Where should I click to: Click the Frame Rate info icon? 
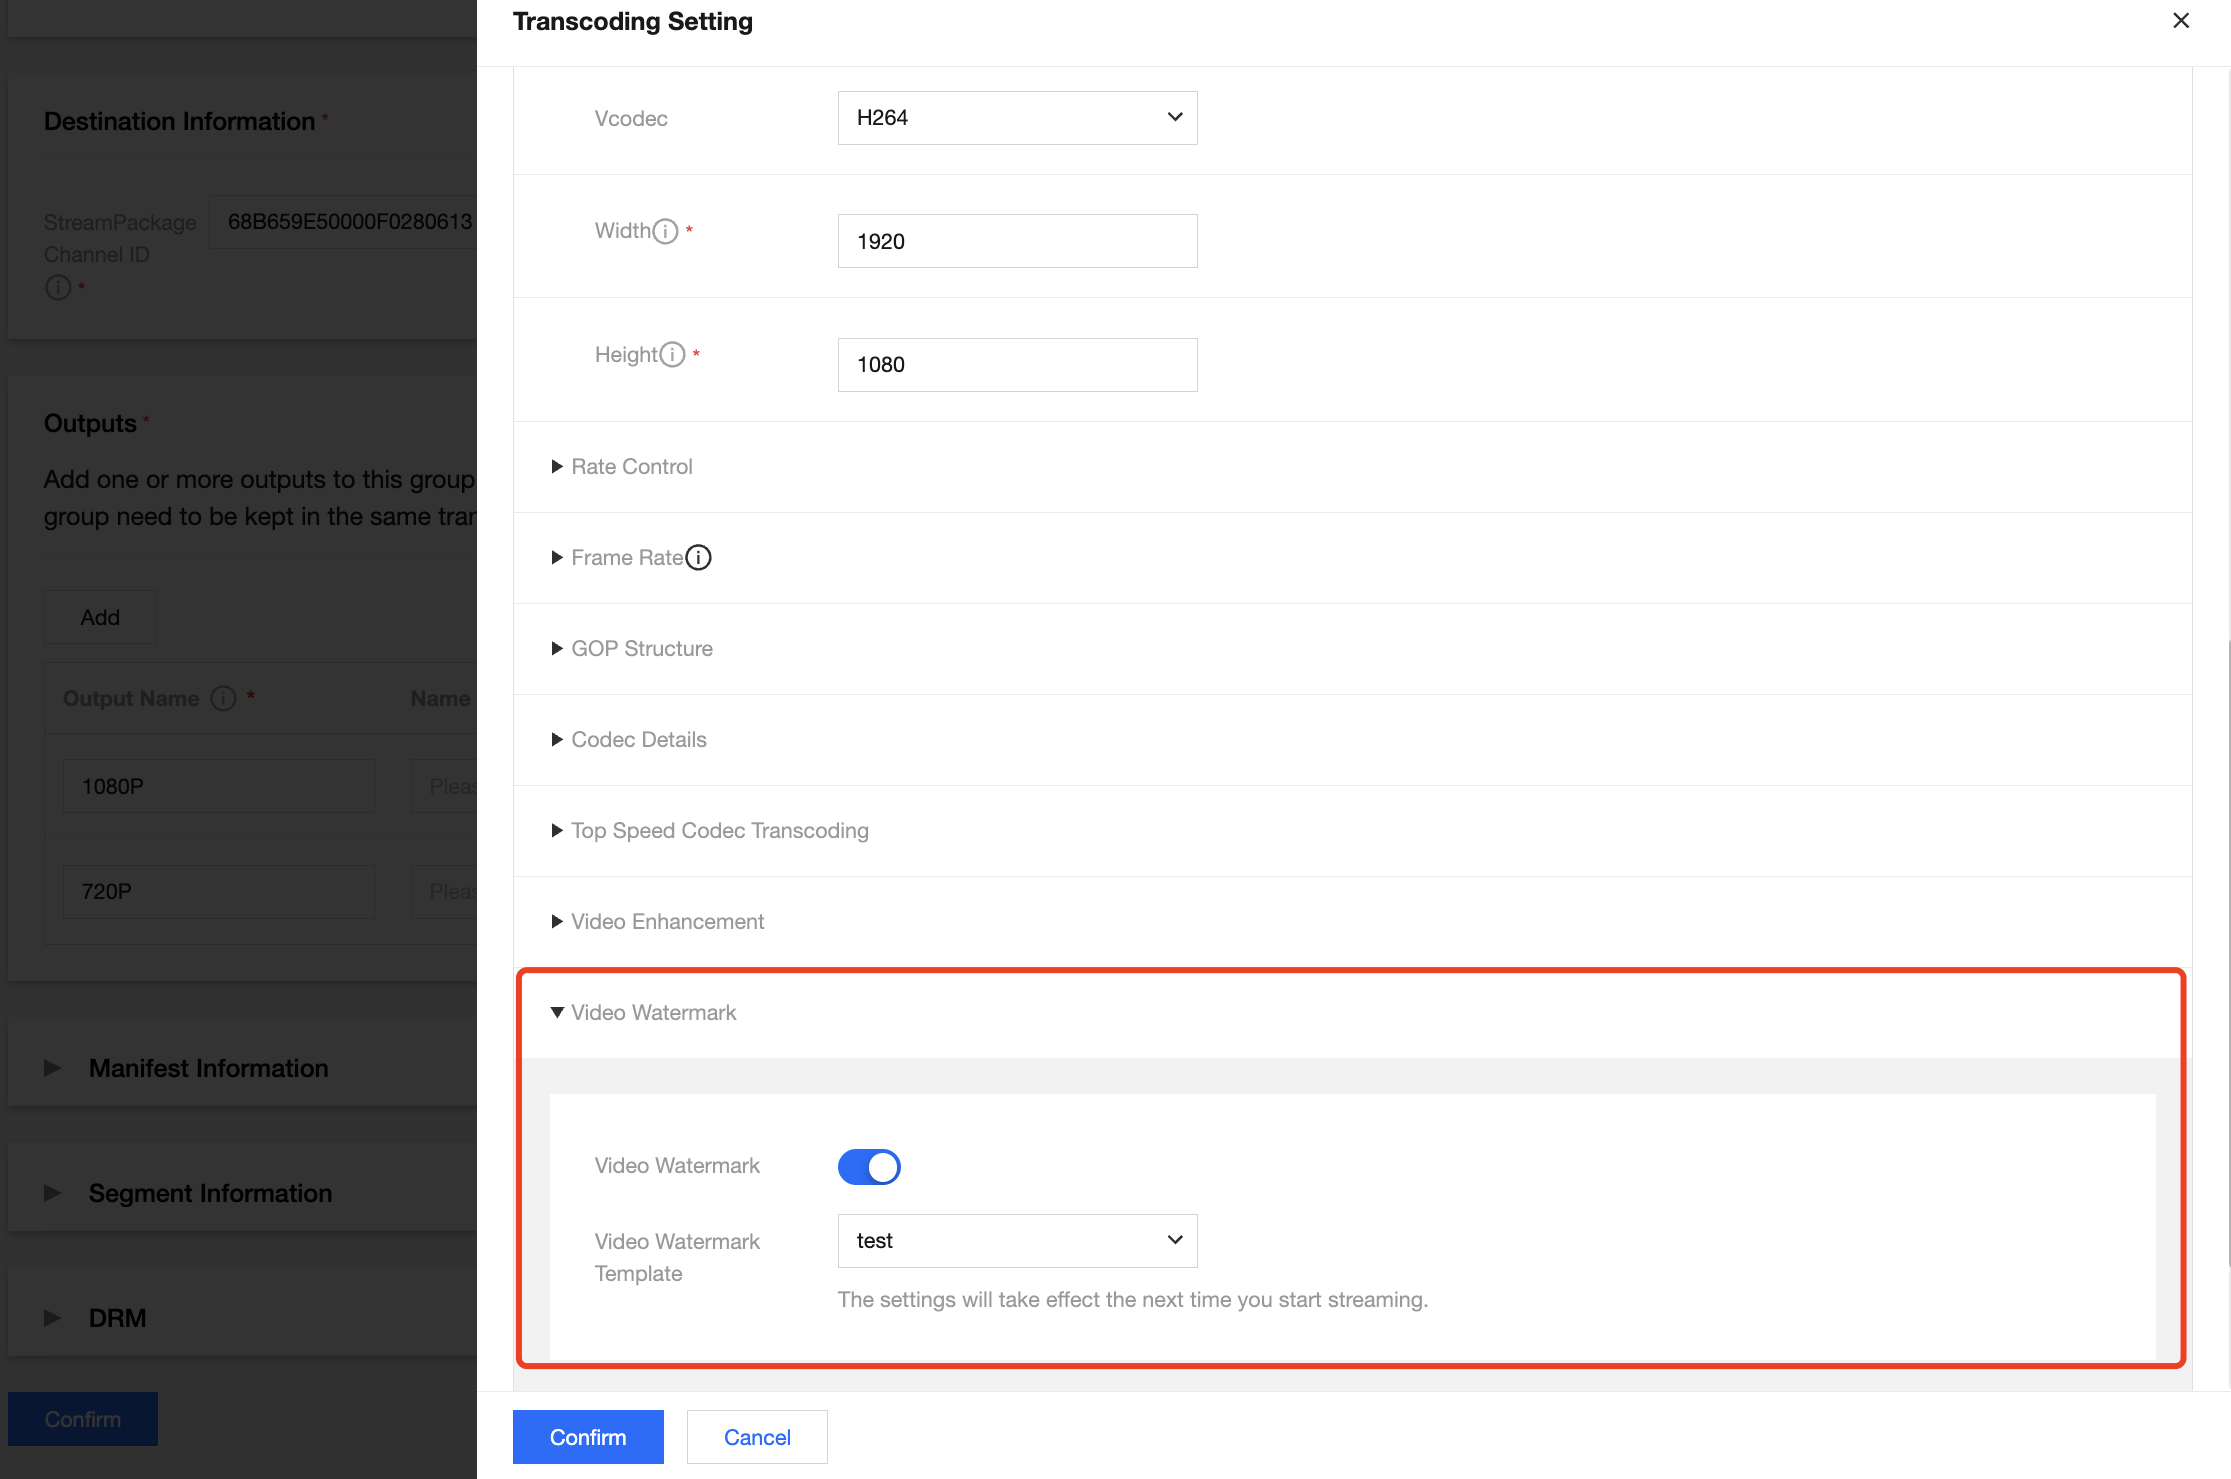point(698,558)
